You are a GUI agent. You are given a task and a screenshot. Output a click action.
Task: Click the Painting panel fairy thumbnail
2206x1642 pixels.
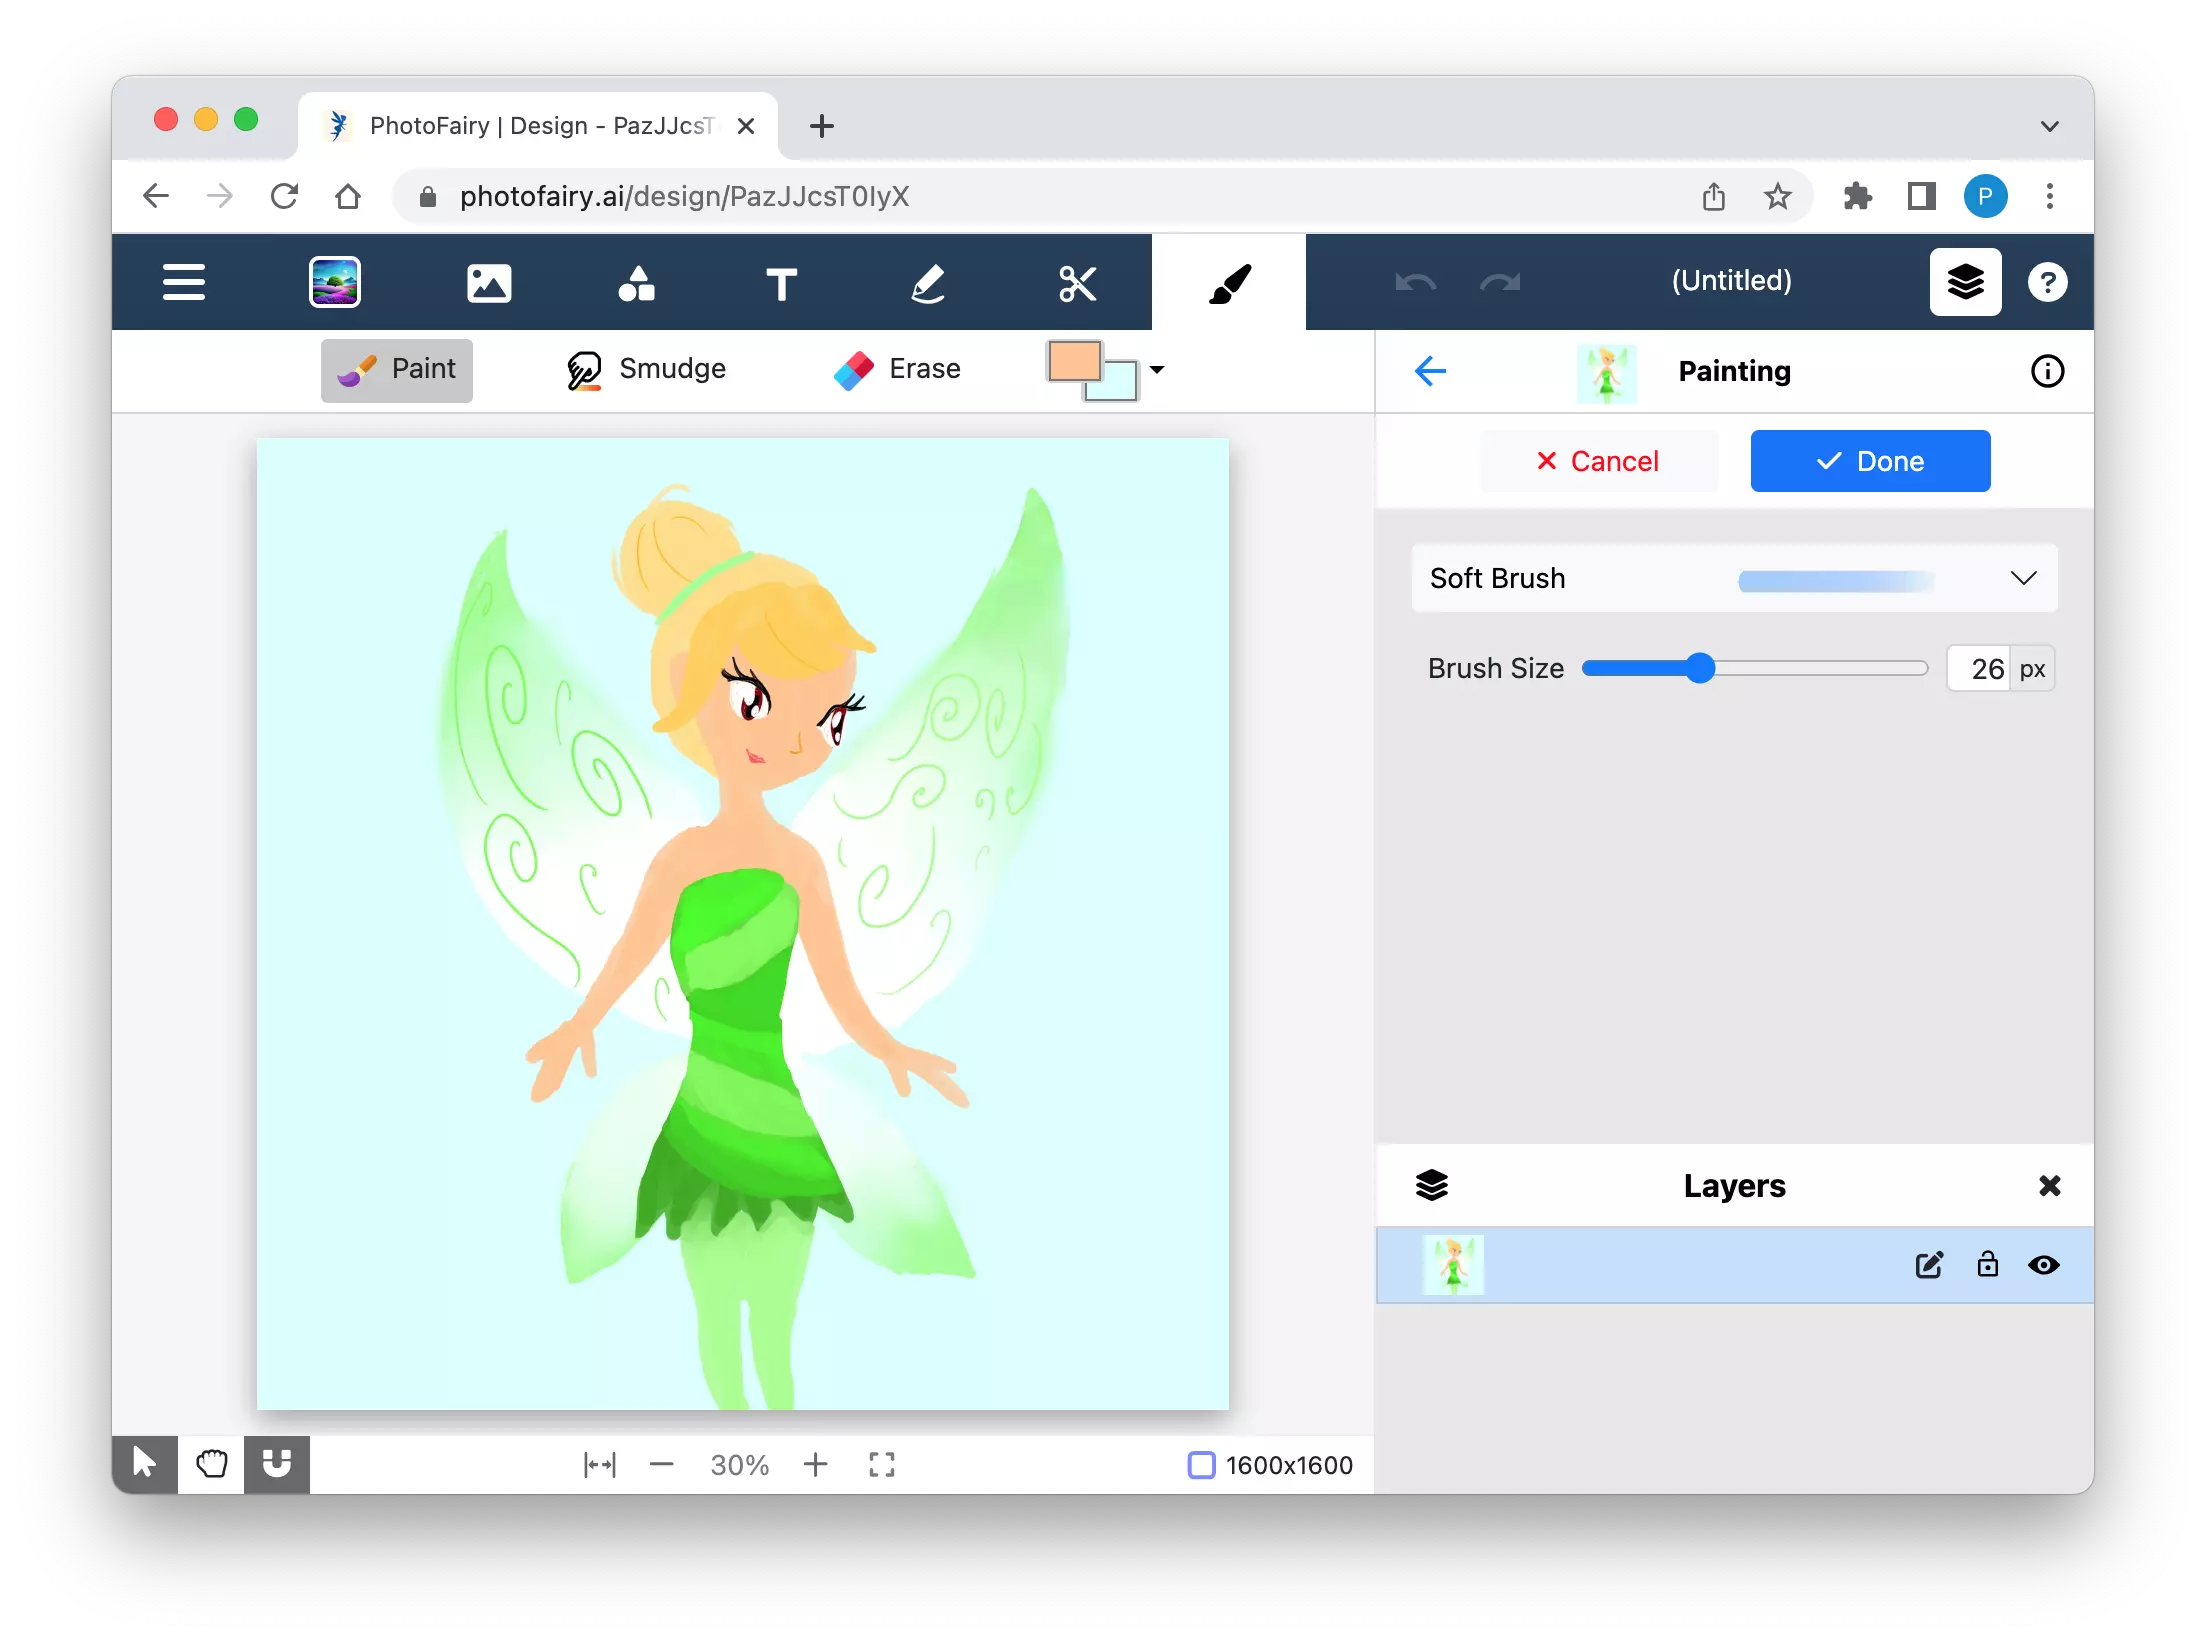pyautogui.click(x=1606, y=372)
